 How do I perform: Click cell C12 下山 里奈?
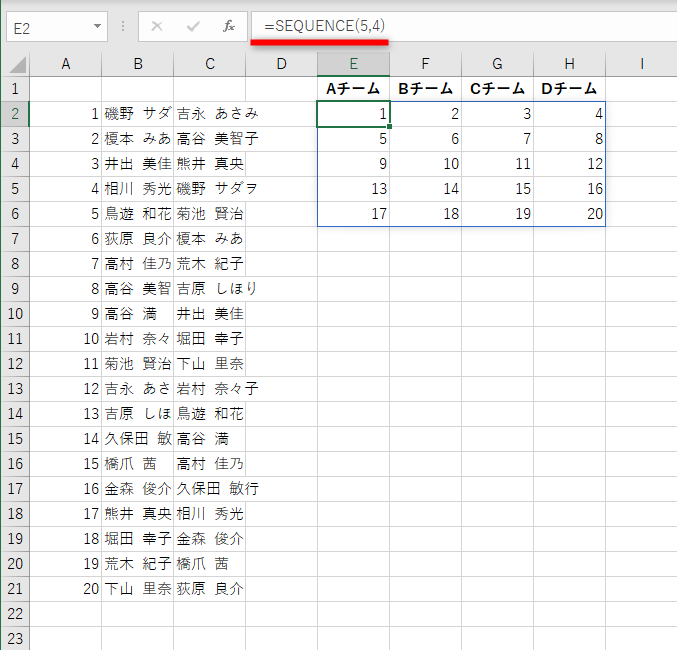pos(210,364)
